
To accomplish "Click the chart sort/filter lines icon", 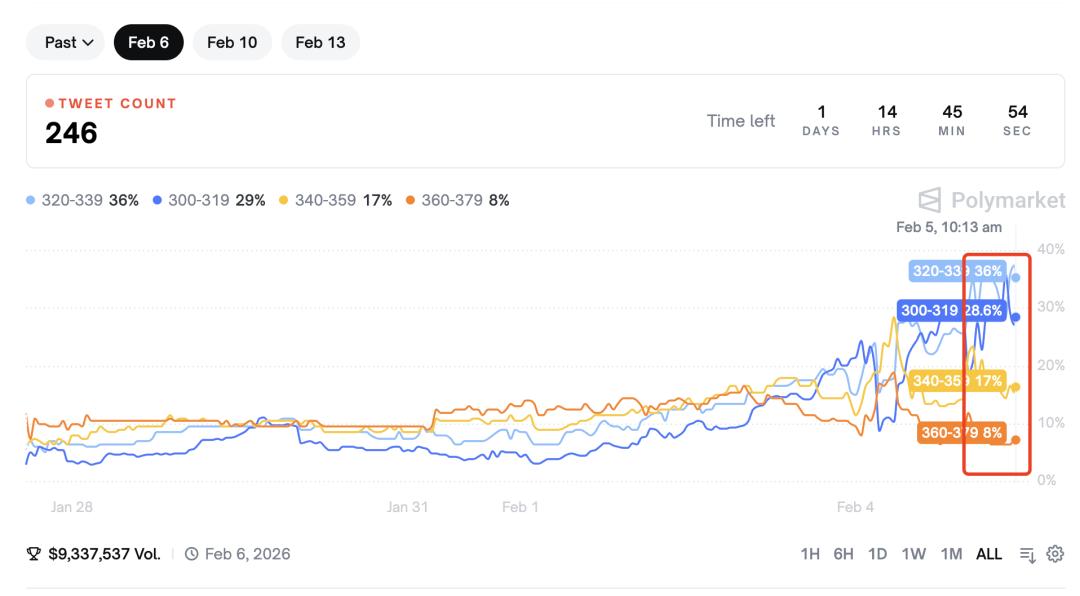I will [x=1027, y=554].
